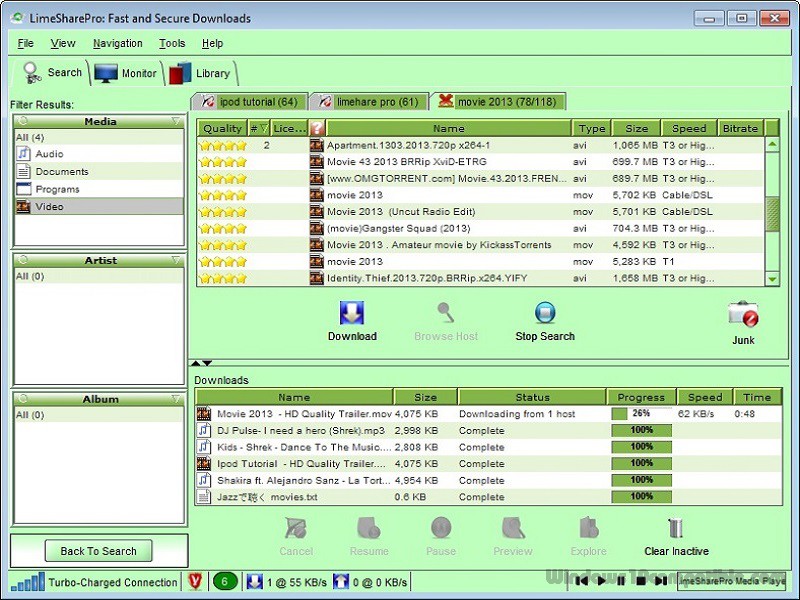Click progress bar for Jazz movies.txt

(641, 496)
